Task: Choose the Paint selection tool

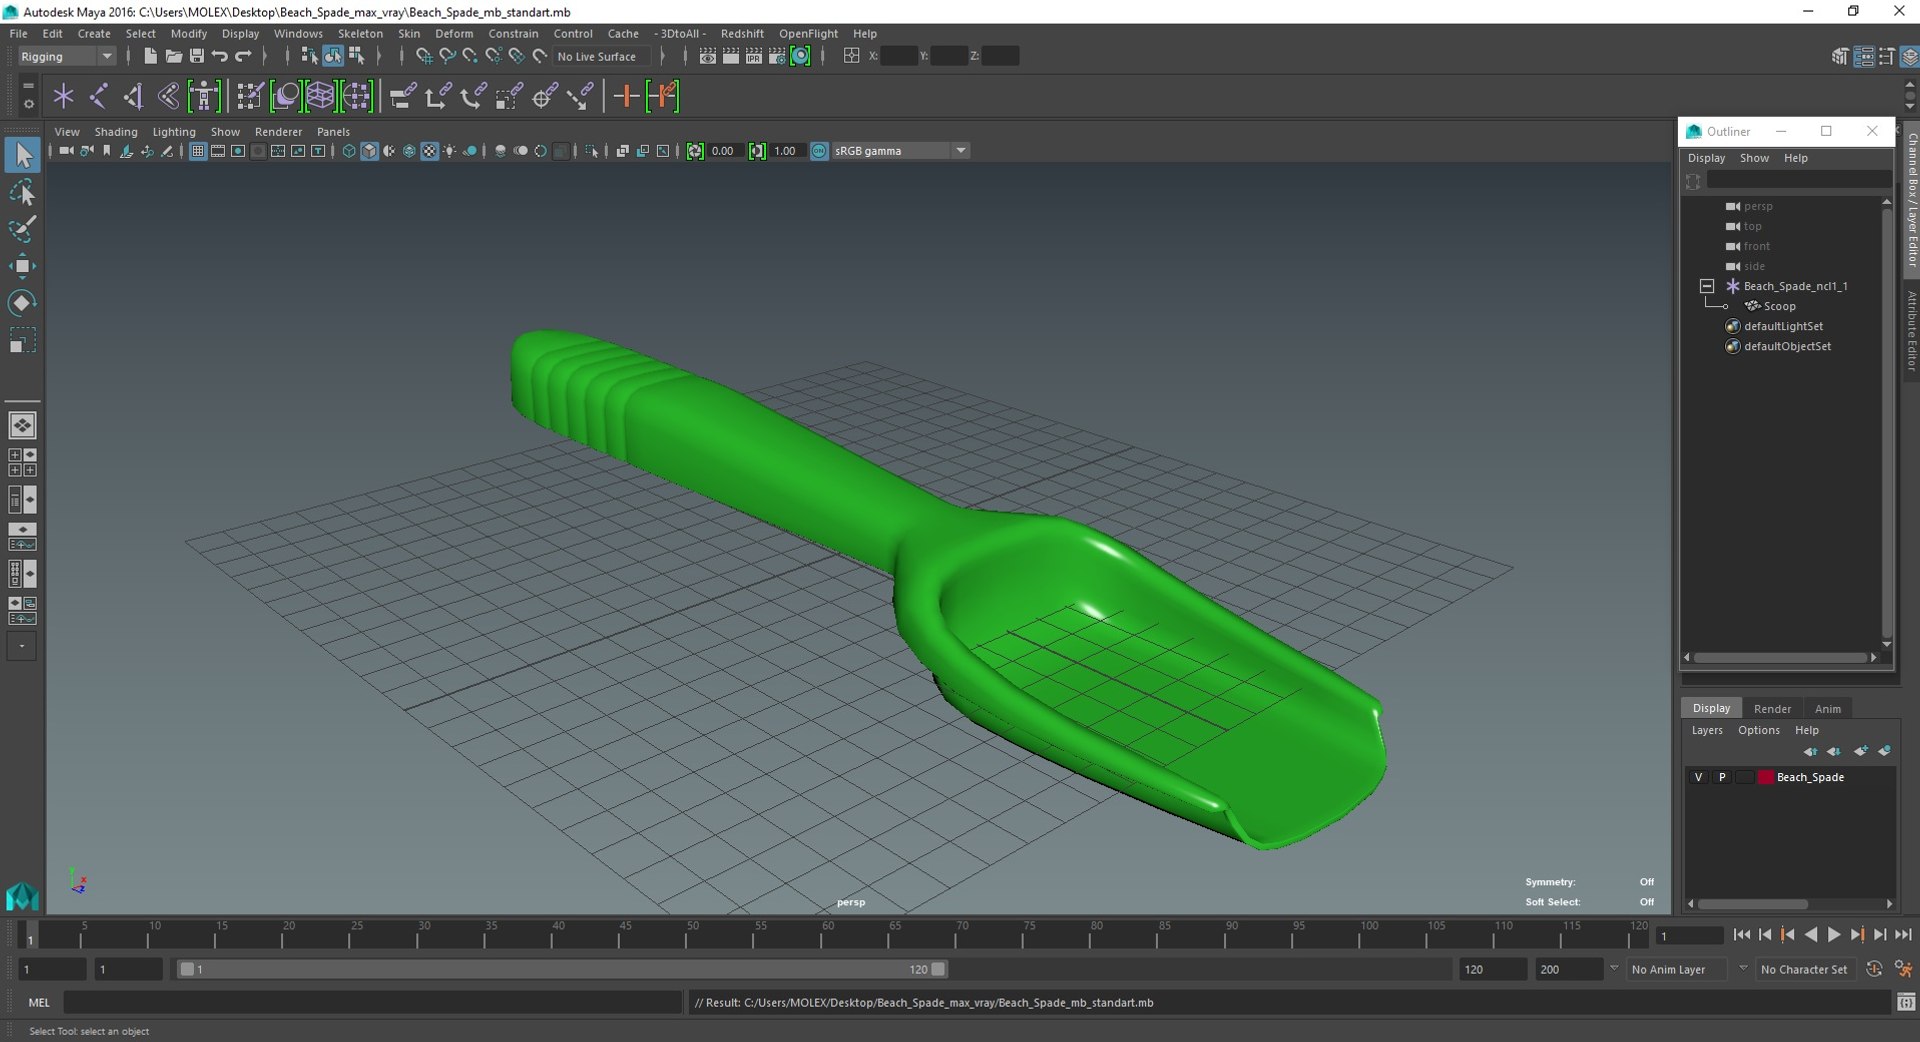Action: tap(22, 229)
